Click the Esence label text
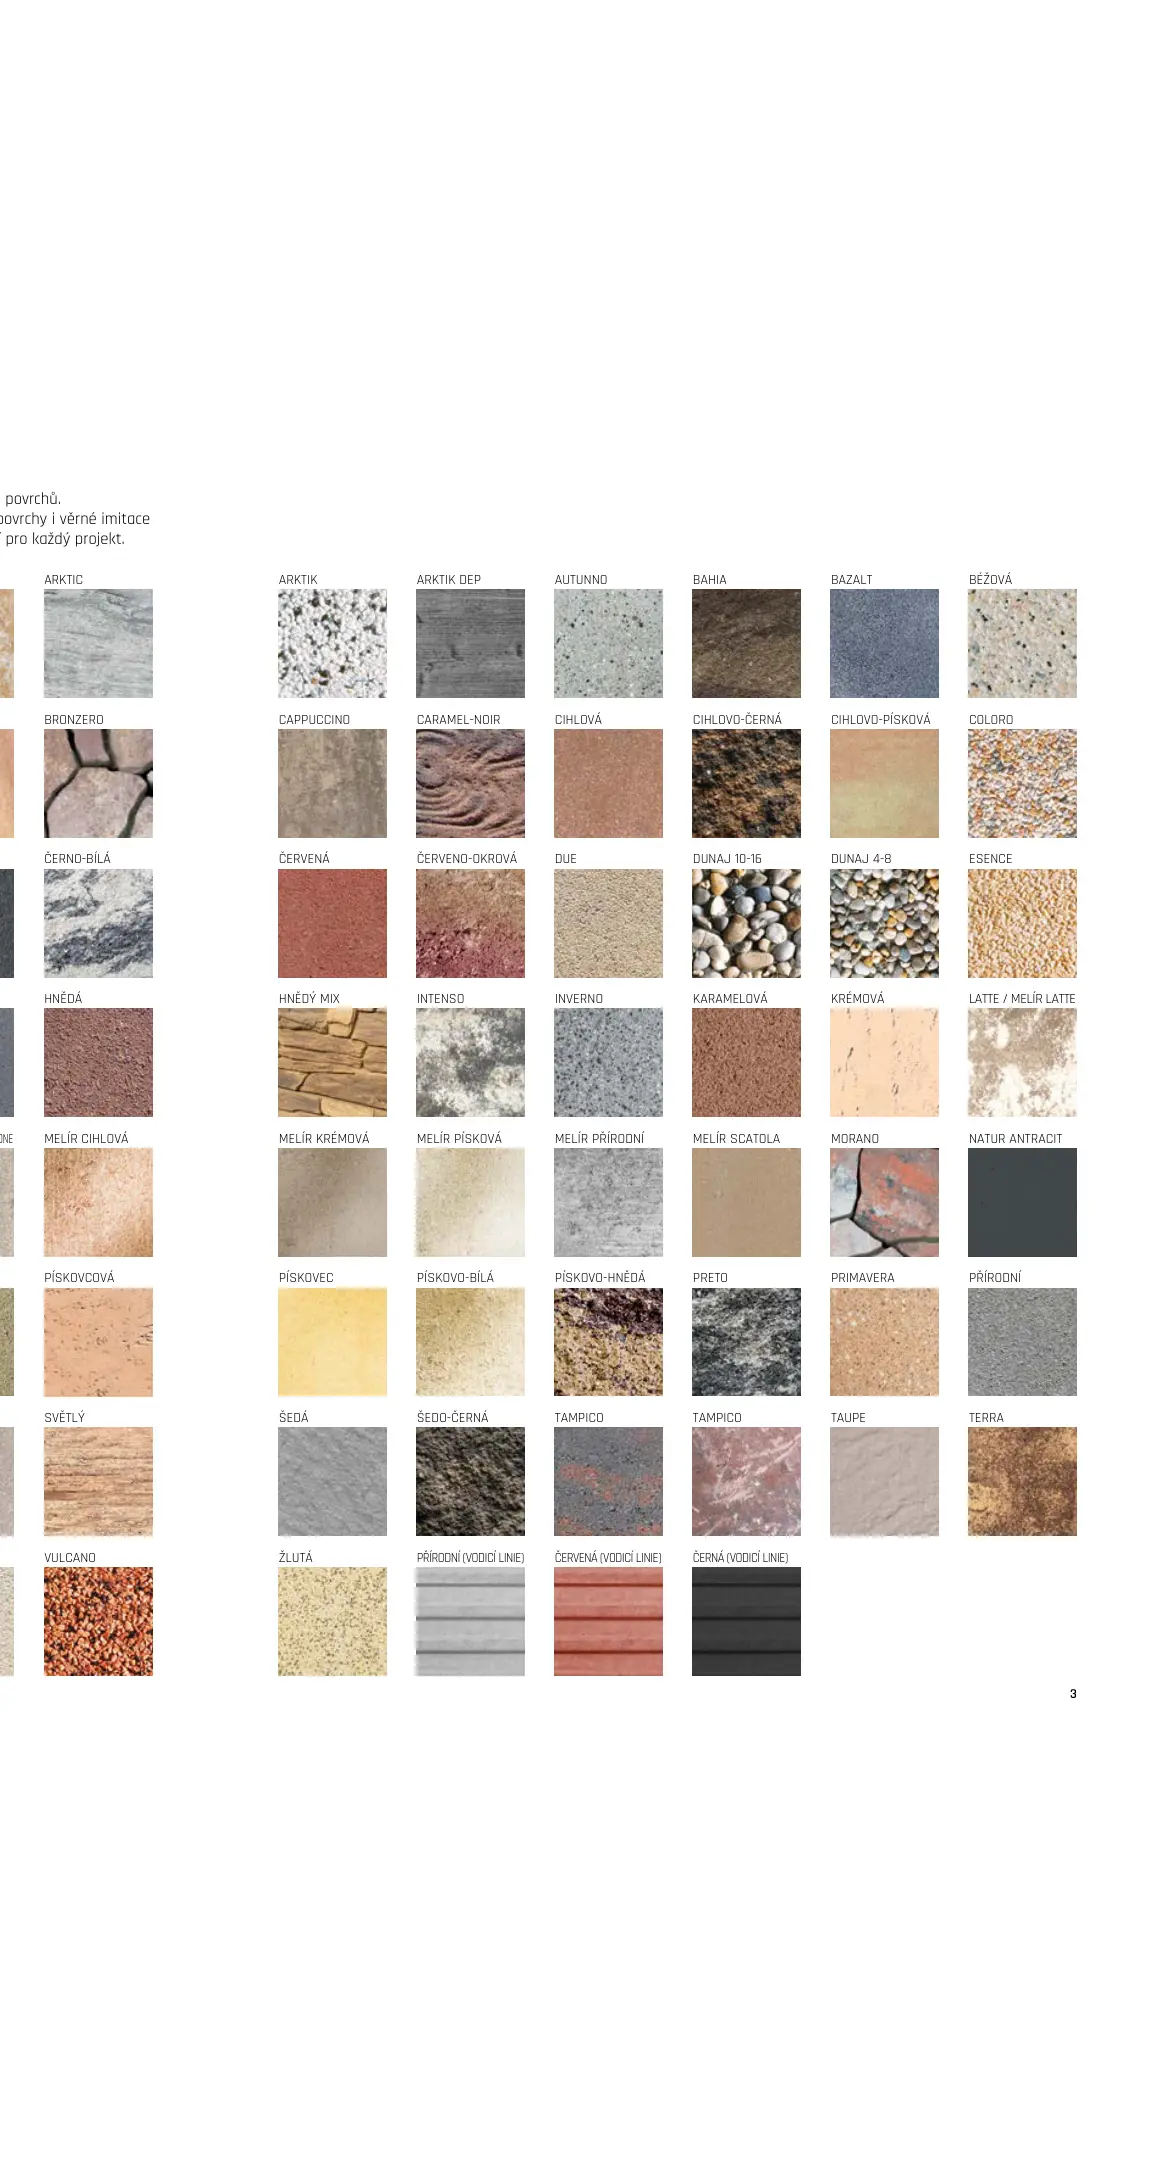The image size is (1163, 2160). 990,859
